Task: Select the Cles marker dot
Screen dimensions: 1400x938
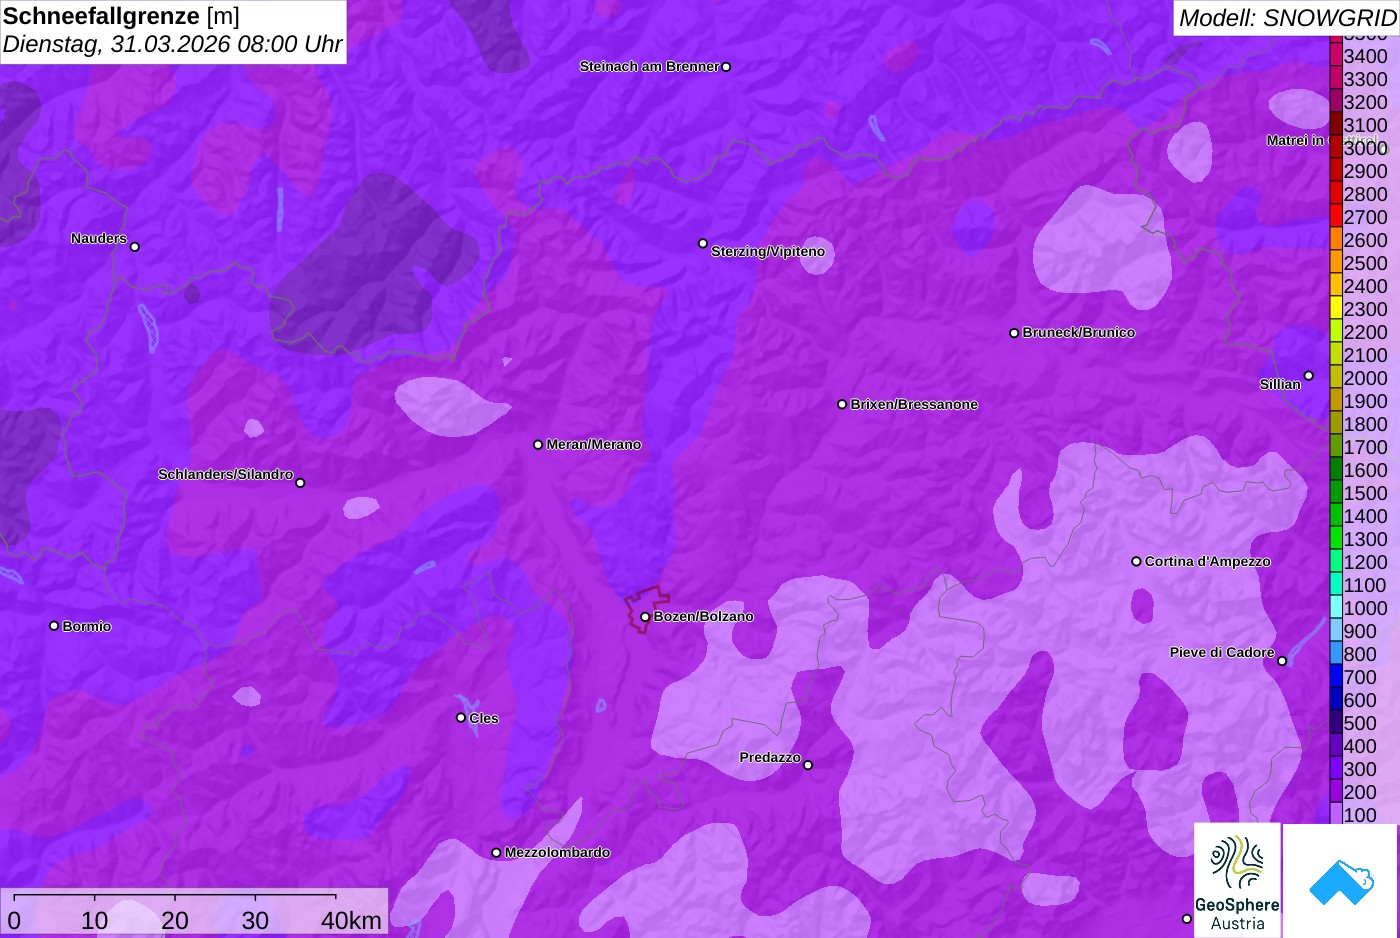Action: 461,718
